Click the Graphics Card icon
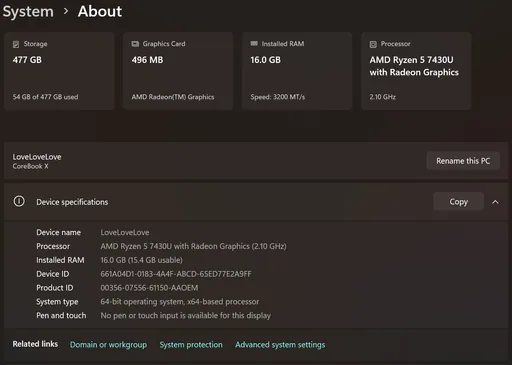Screen dimensions: 512x365 point(135,44)
